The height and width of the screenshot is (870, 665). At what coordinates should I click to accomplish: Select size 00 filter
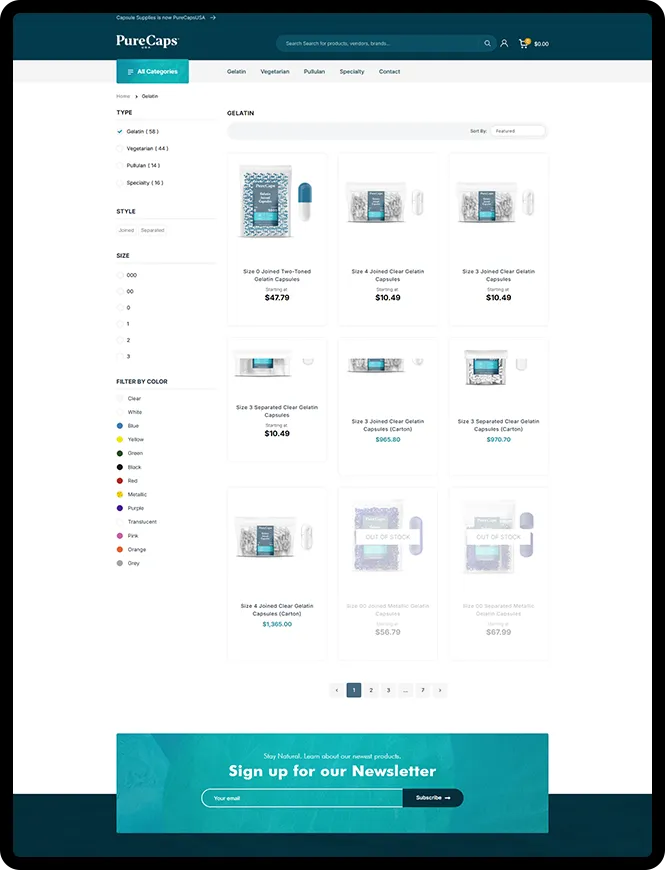tap(120, 291)
